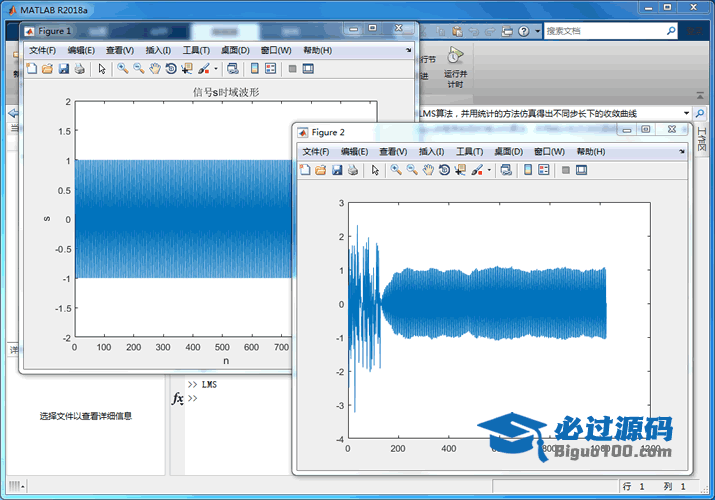This screenshot has height=500, width=715.
Task: Click New Figure icon in Figure 2 toolbar
Action: pyautogui.click(x=305, y=170)
